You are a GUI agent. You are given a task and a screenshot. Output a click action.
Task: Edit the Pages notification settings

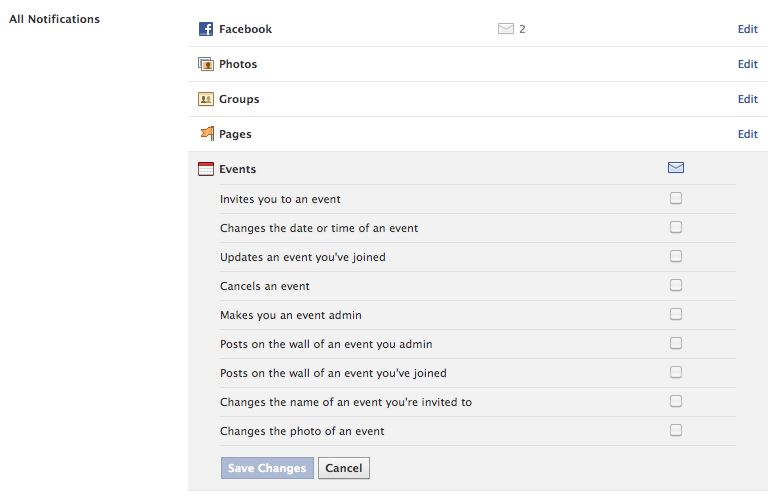click(x=747, y=134)
